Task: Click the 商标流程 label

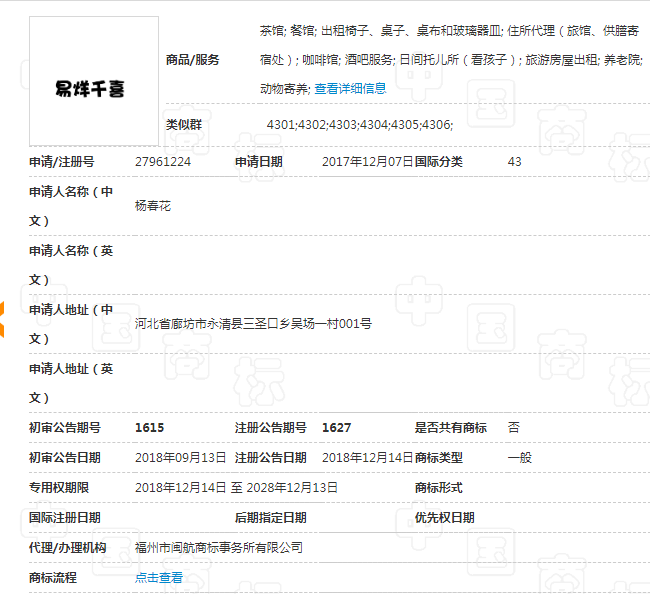Action: tap(53, 577)
